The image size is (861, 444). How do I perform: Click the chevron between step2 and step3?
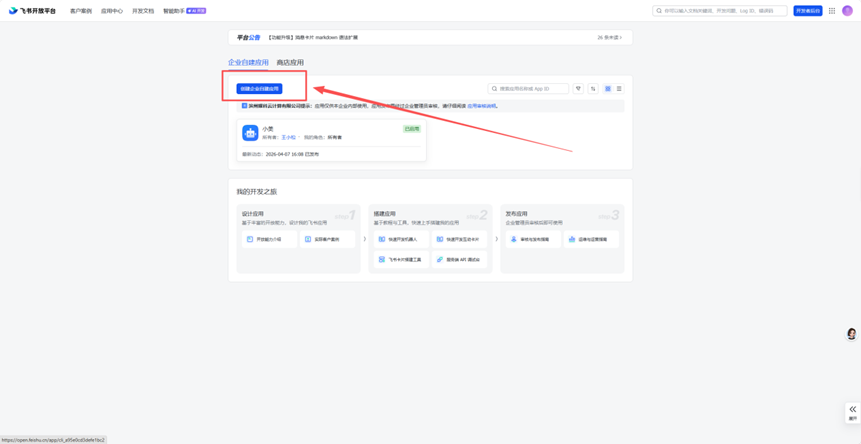[496, 239]
